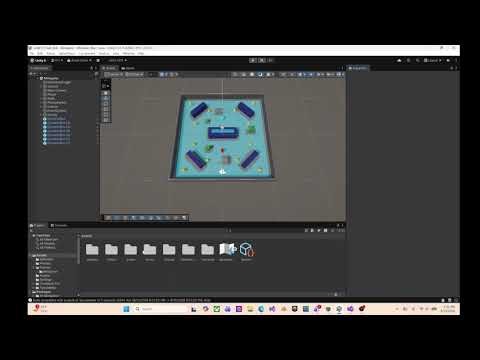Select the Move tool in Scene overlay
The height and width of the screenshot is (360, 480).
click(106, 98)
